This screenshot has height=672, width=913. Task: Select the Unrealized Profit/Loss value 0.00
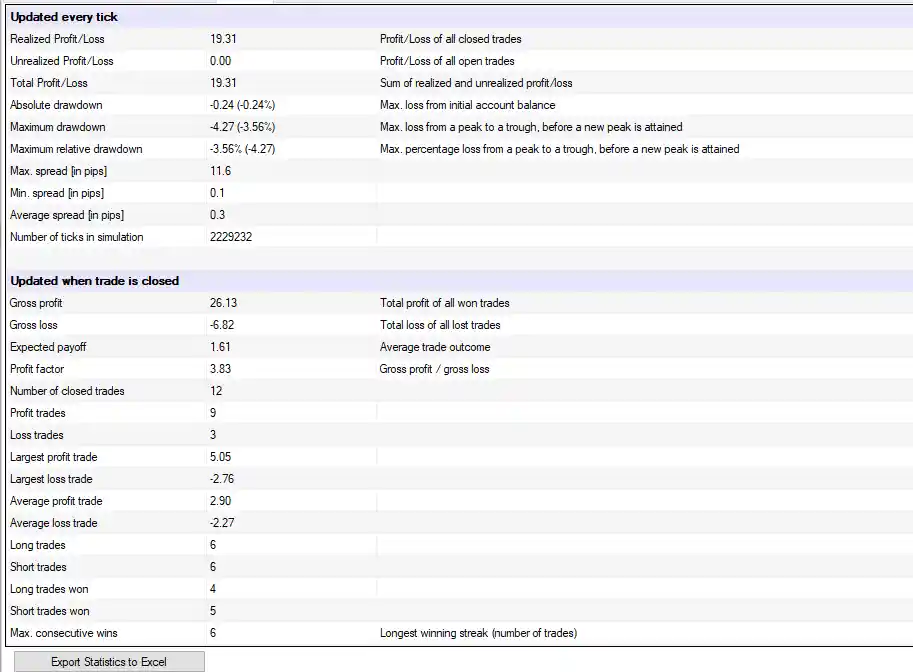tap(220, 61)
